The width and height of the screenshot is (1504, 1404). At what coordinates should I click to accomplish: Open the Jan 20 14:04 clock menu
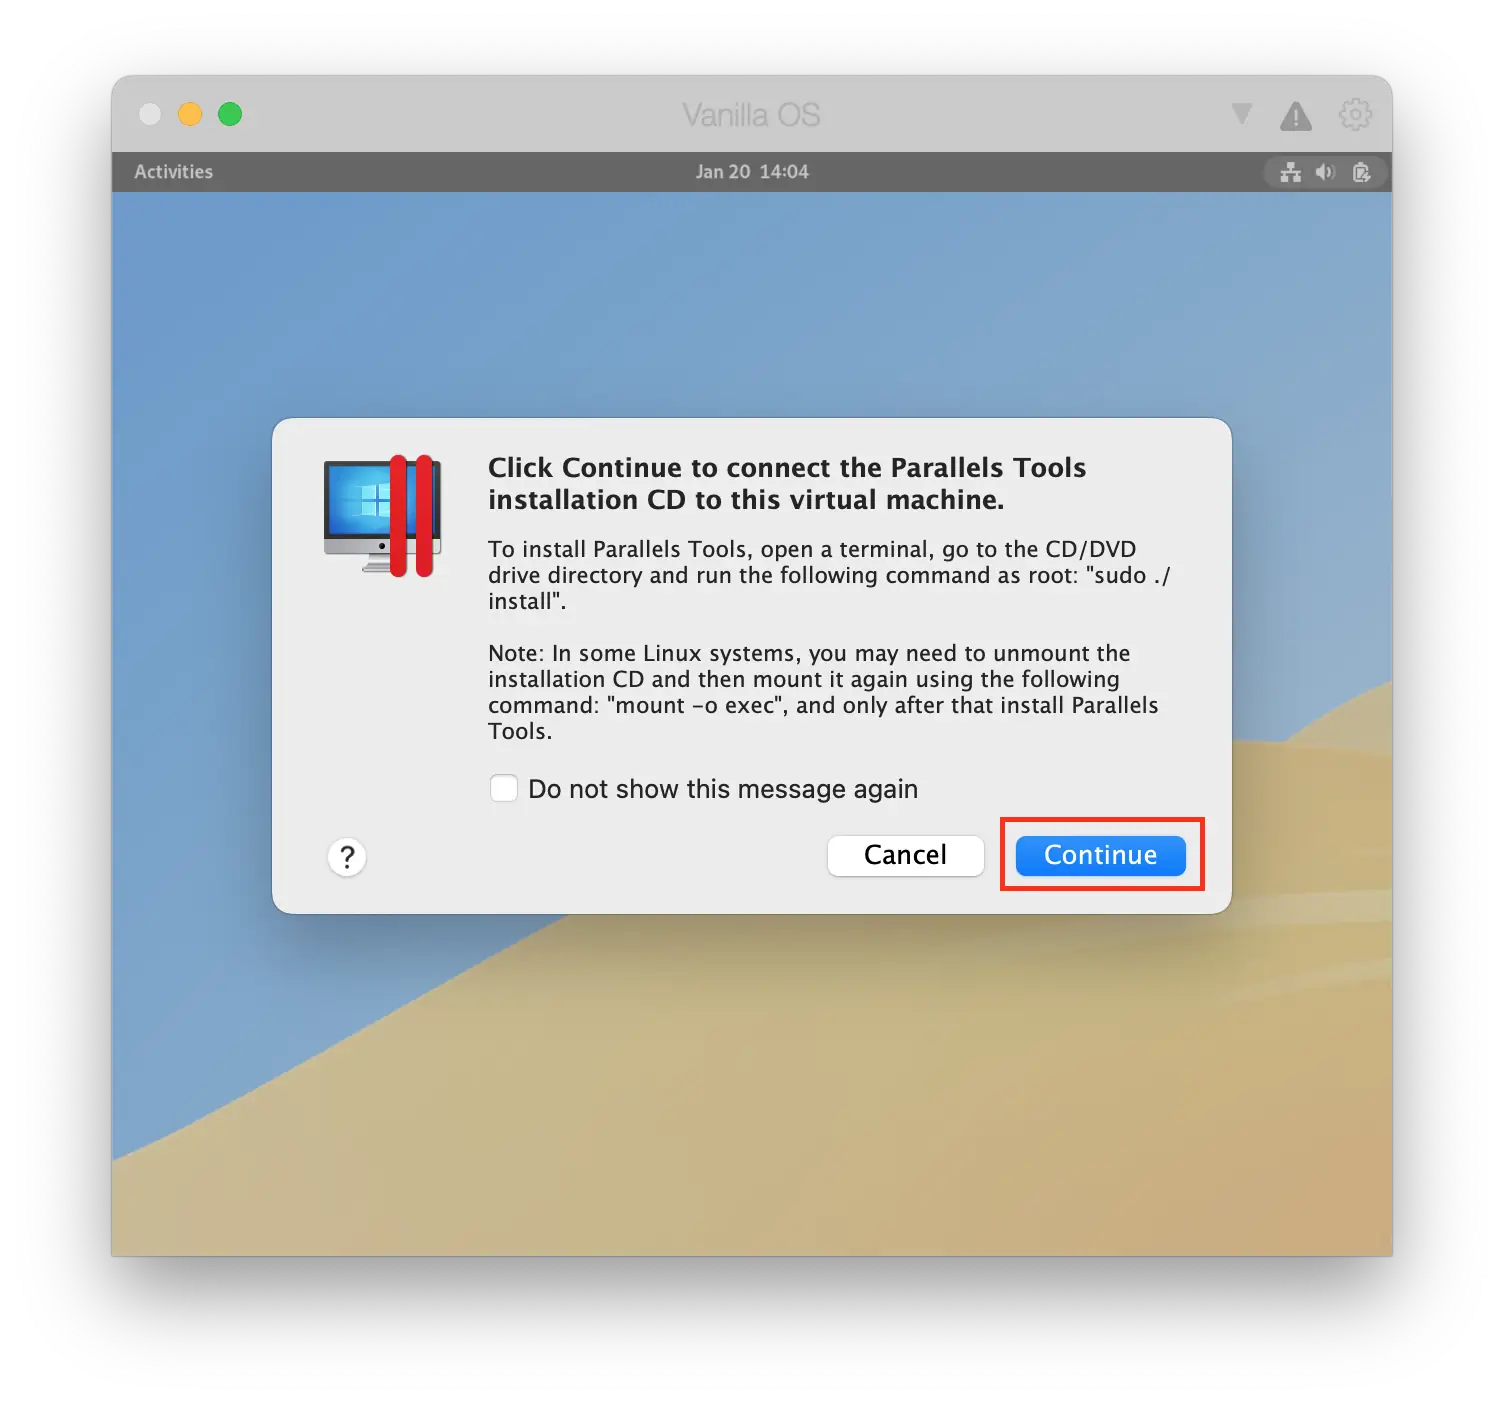[752, 172]
